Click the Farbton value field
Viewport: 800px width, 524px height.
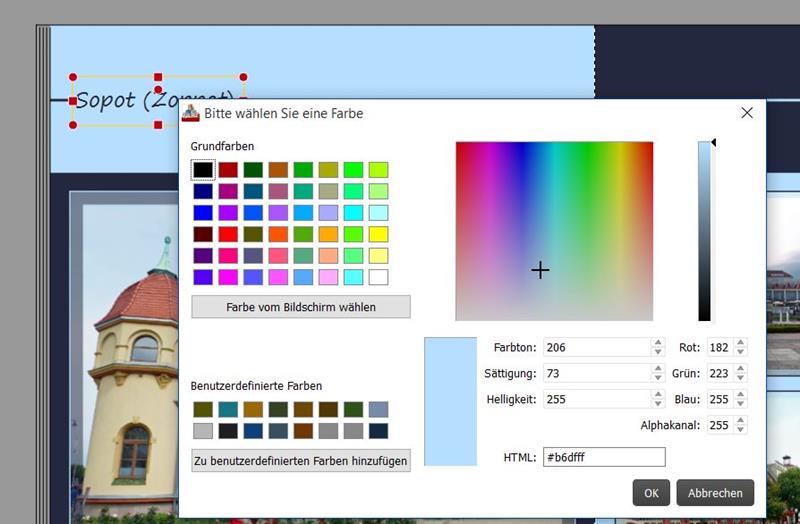coord(596,348)
